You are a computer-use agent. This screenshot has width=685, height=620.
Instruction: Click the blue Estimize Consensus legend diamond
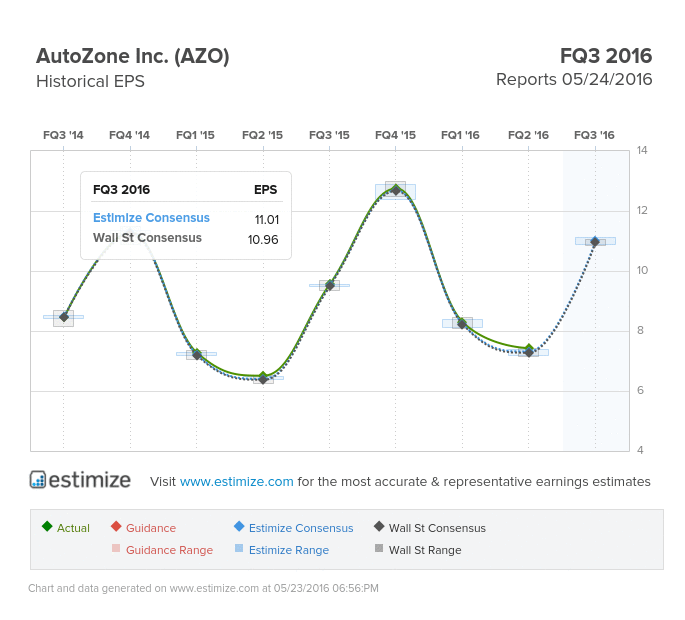(239, 526)
